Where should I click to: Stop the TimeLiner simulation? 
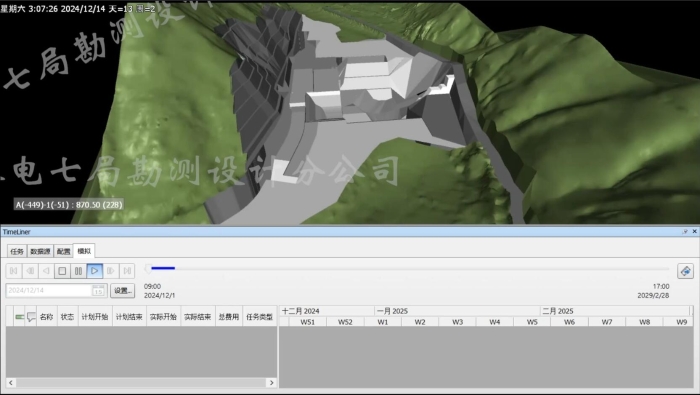click(62, 271)
